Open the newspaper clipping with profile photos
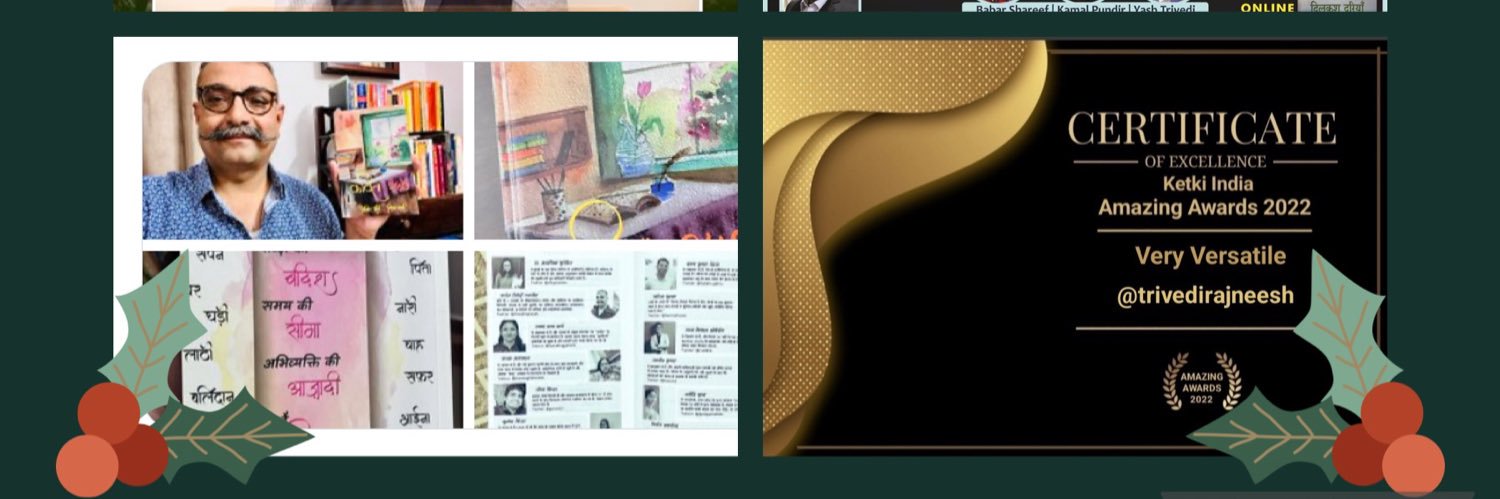The width and height of the screenshot is (1500, 499). click(x=606, y=340)
